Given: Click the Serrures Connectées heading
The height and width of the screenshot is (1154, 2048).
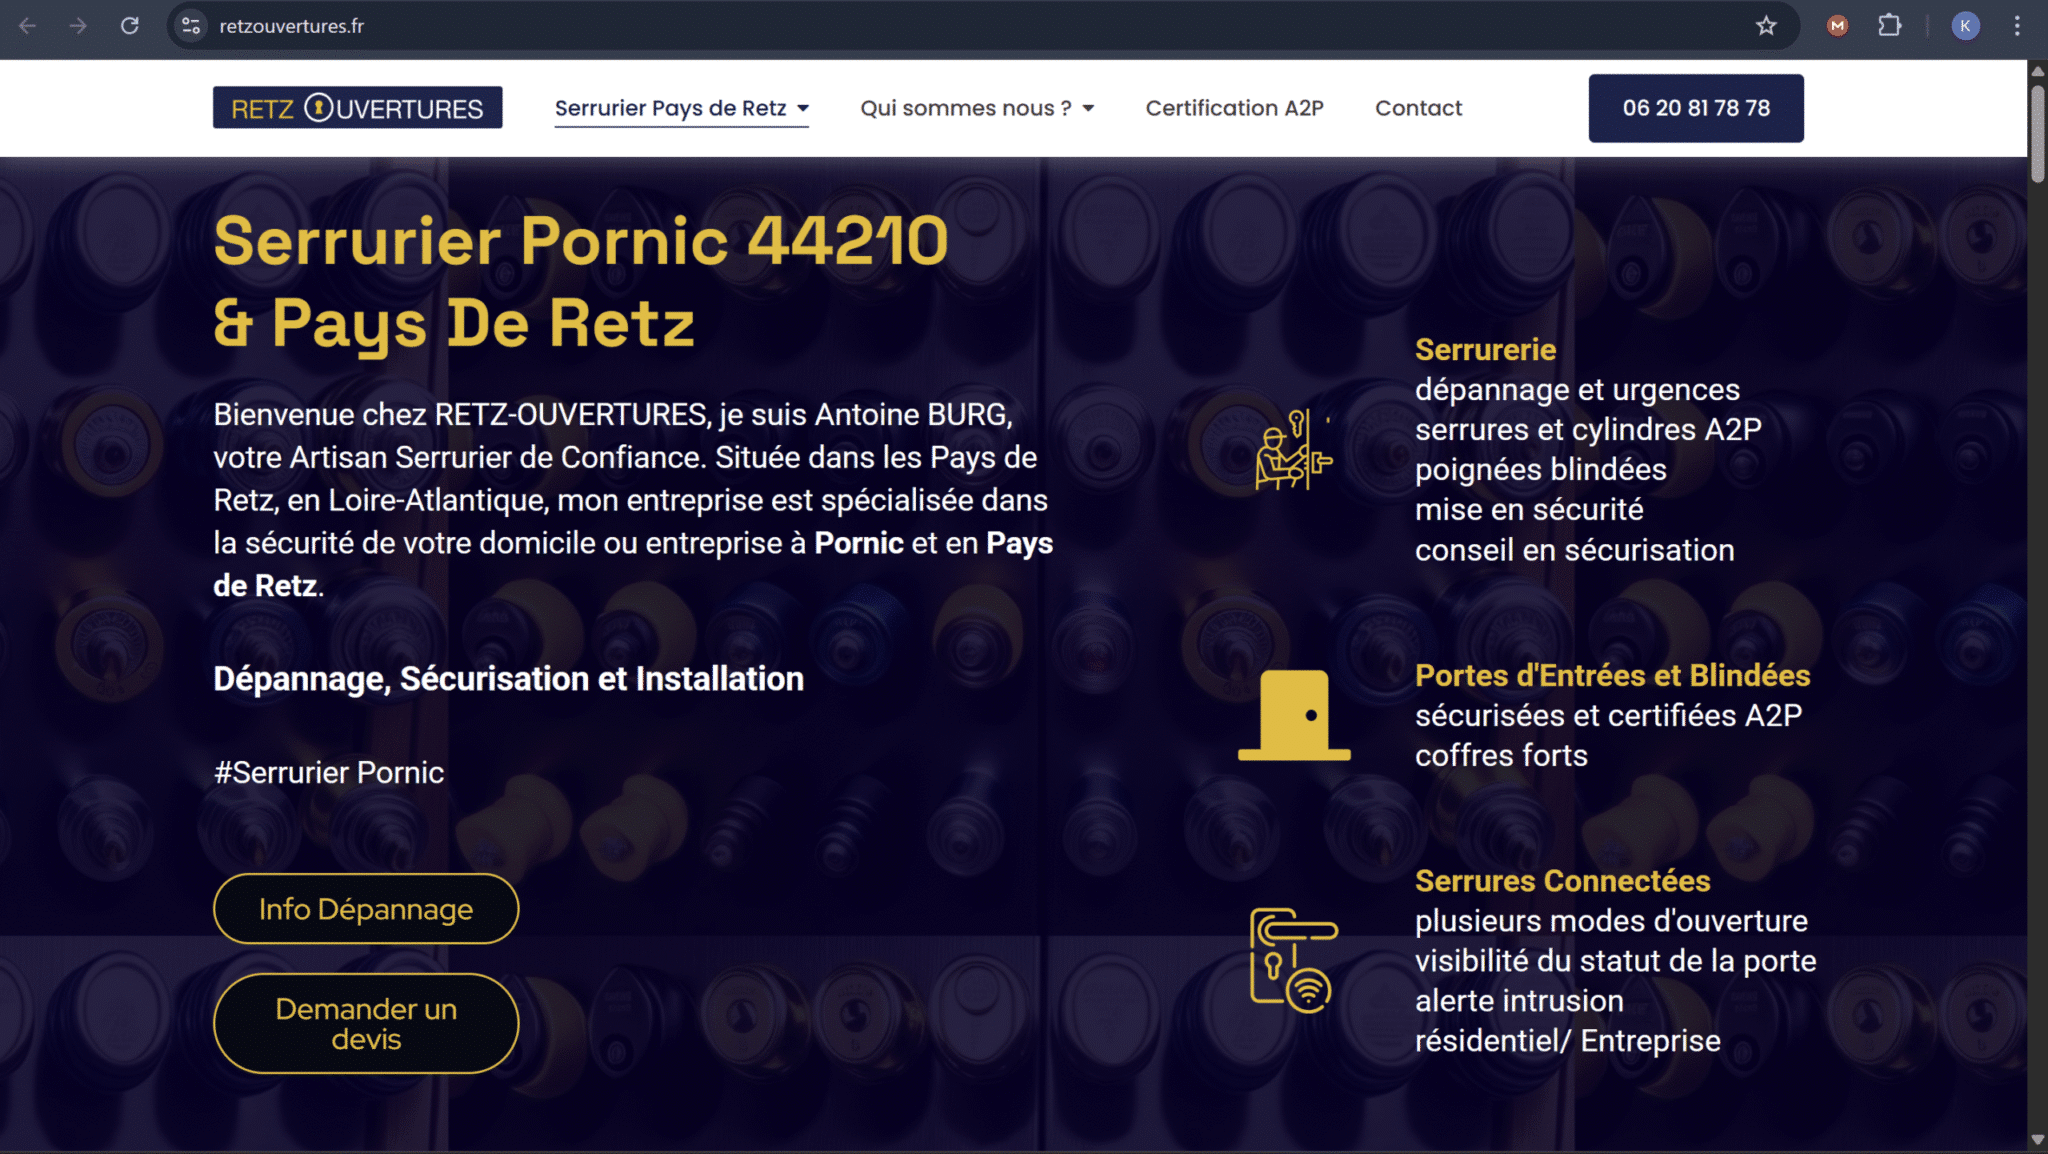Looking at the screenshot, I should tap(1562, 880).
